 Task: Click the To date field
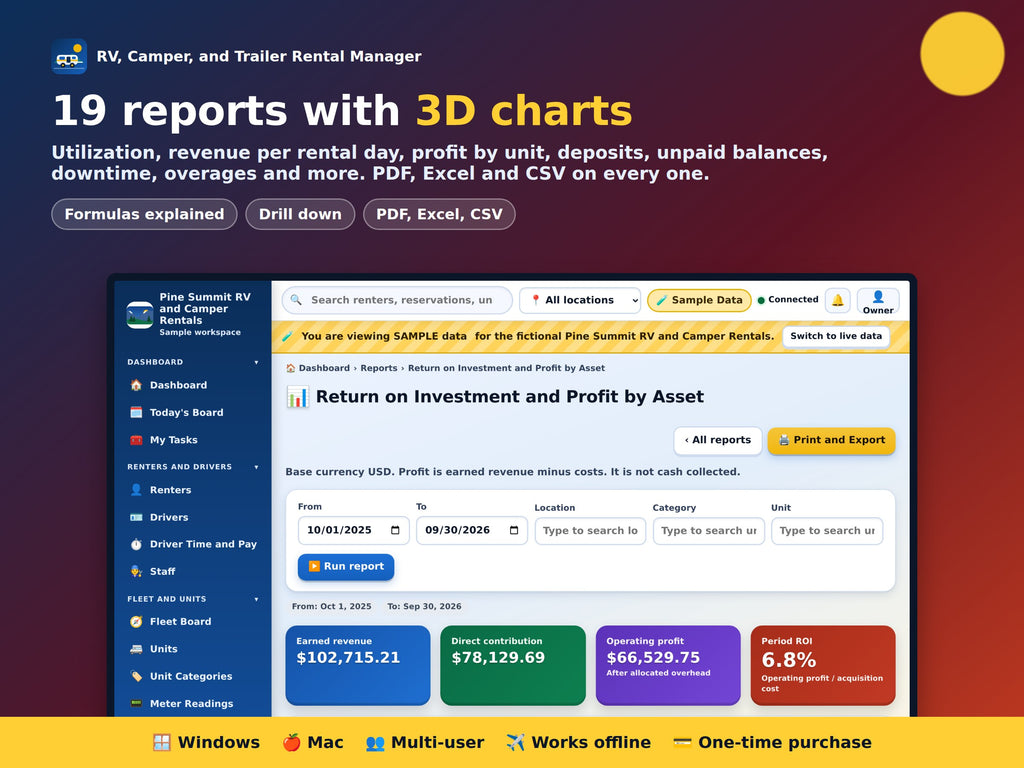point(472,530)
